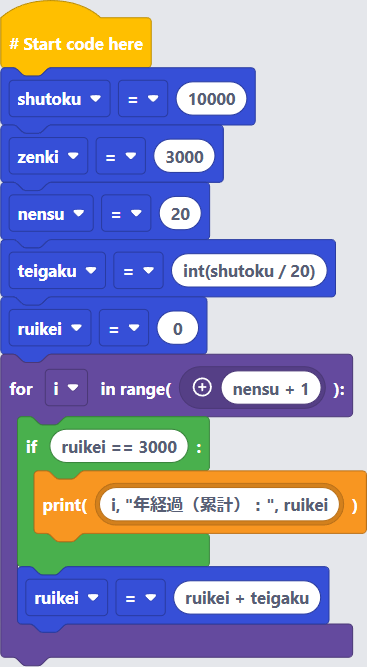Edit the value 20 for nensu

pyautogui.click(x=180, y=214)
